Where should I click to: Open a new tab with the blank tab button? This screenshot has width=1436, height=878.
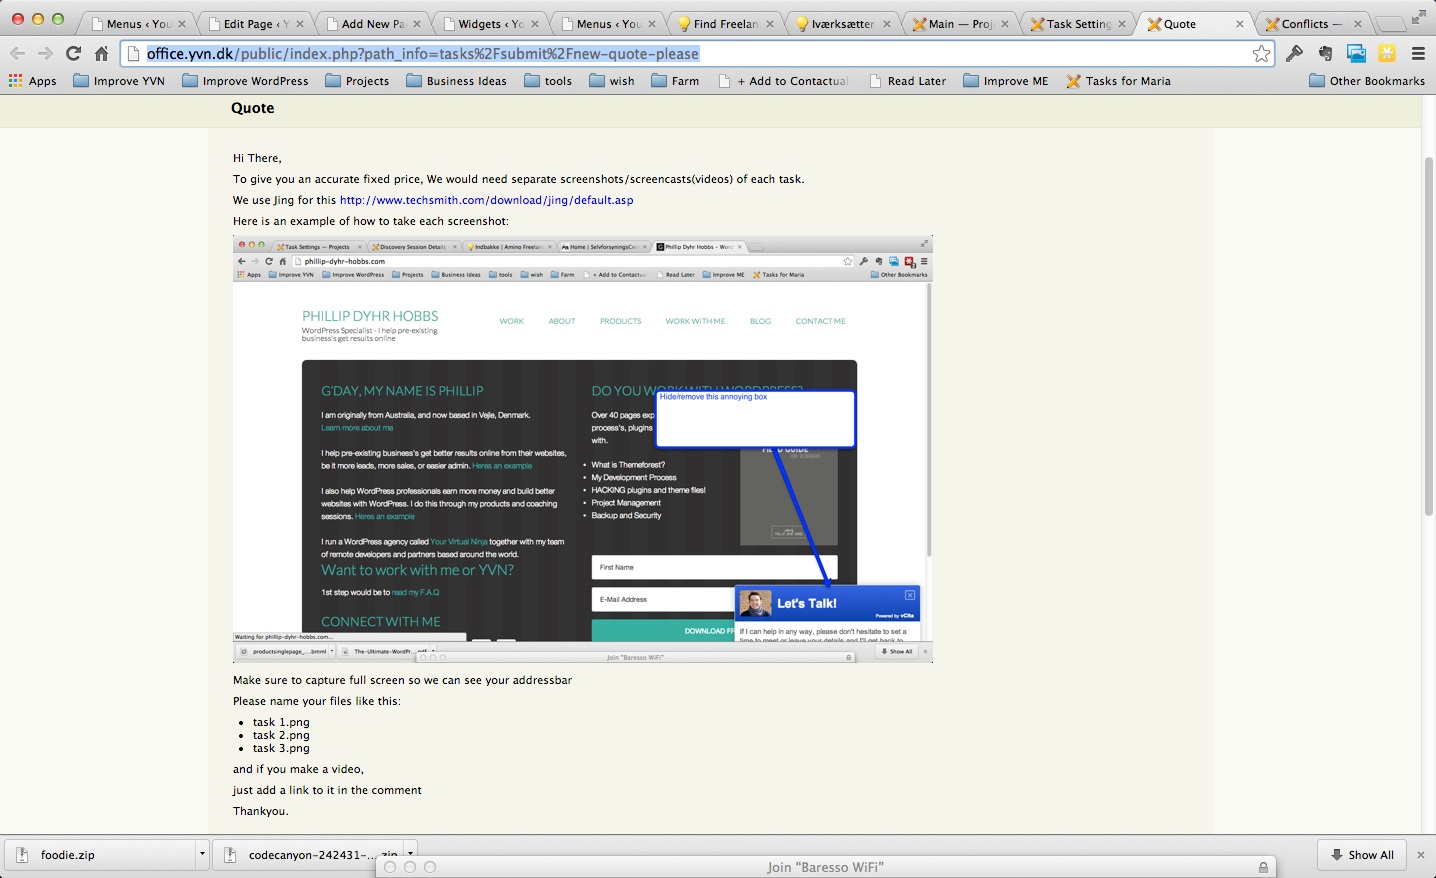[x=1390, y=24]
